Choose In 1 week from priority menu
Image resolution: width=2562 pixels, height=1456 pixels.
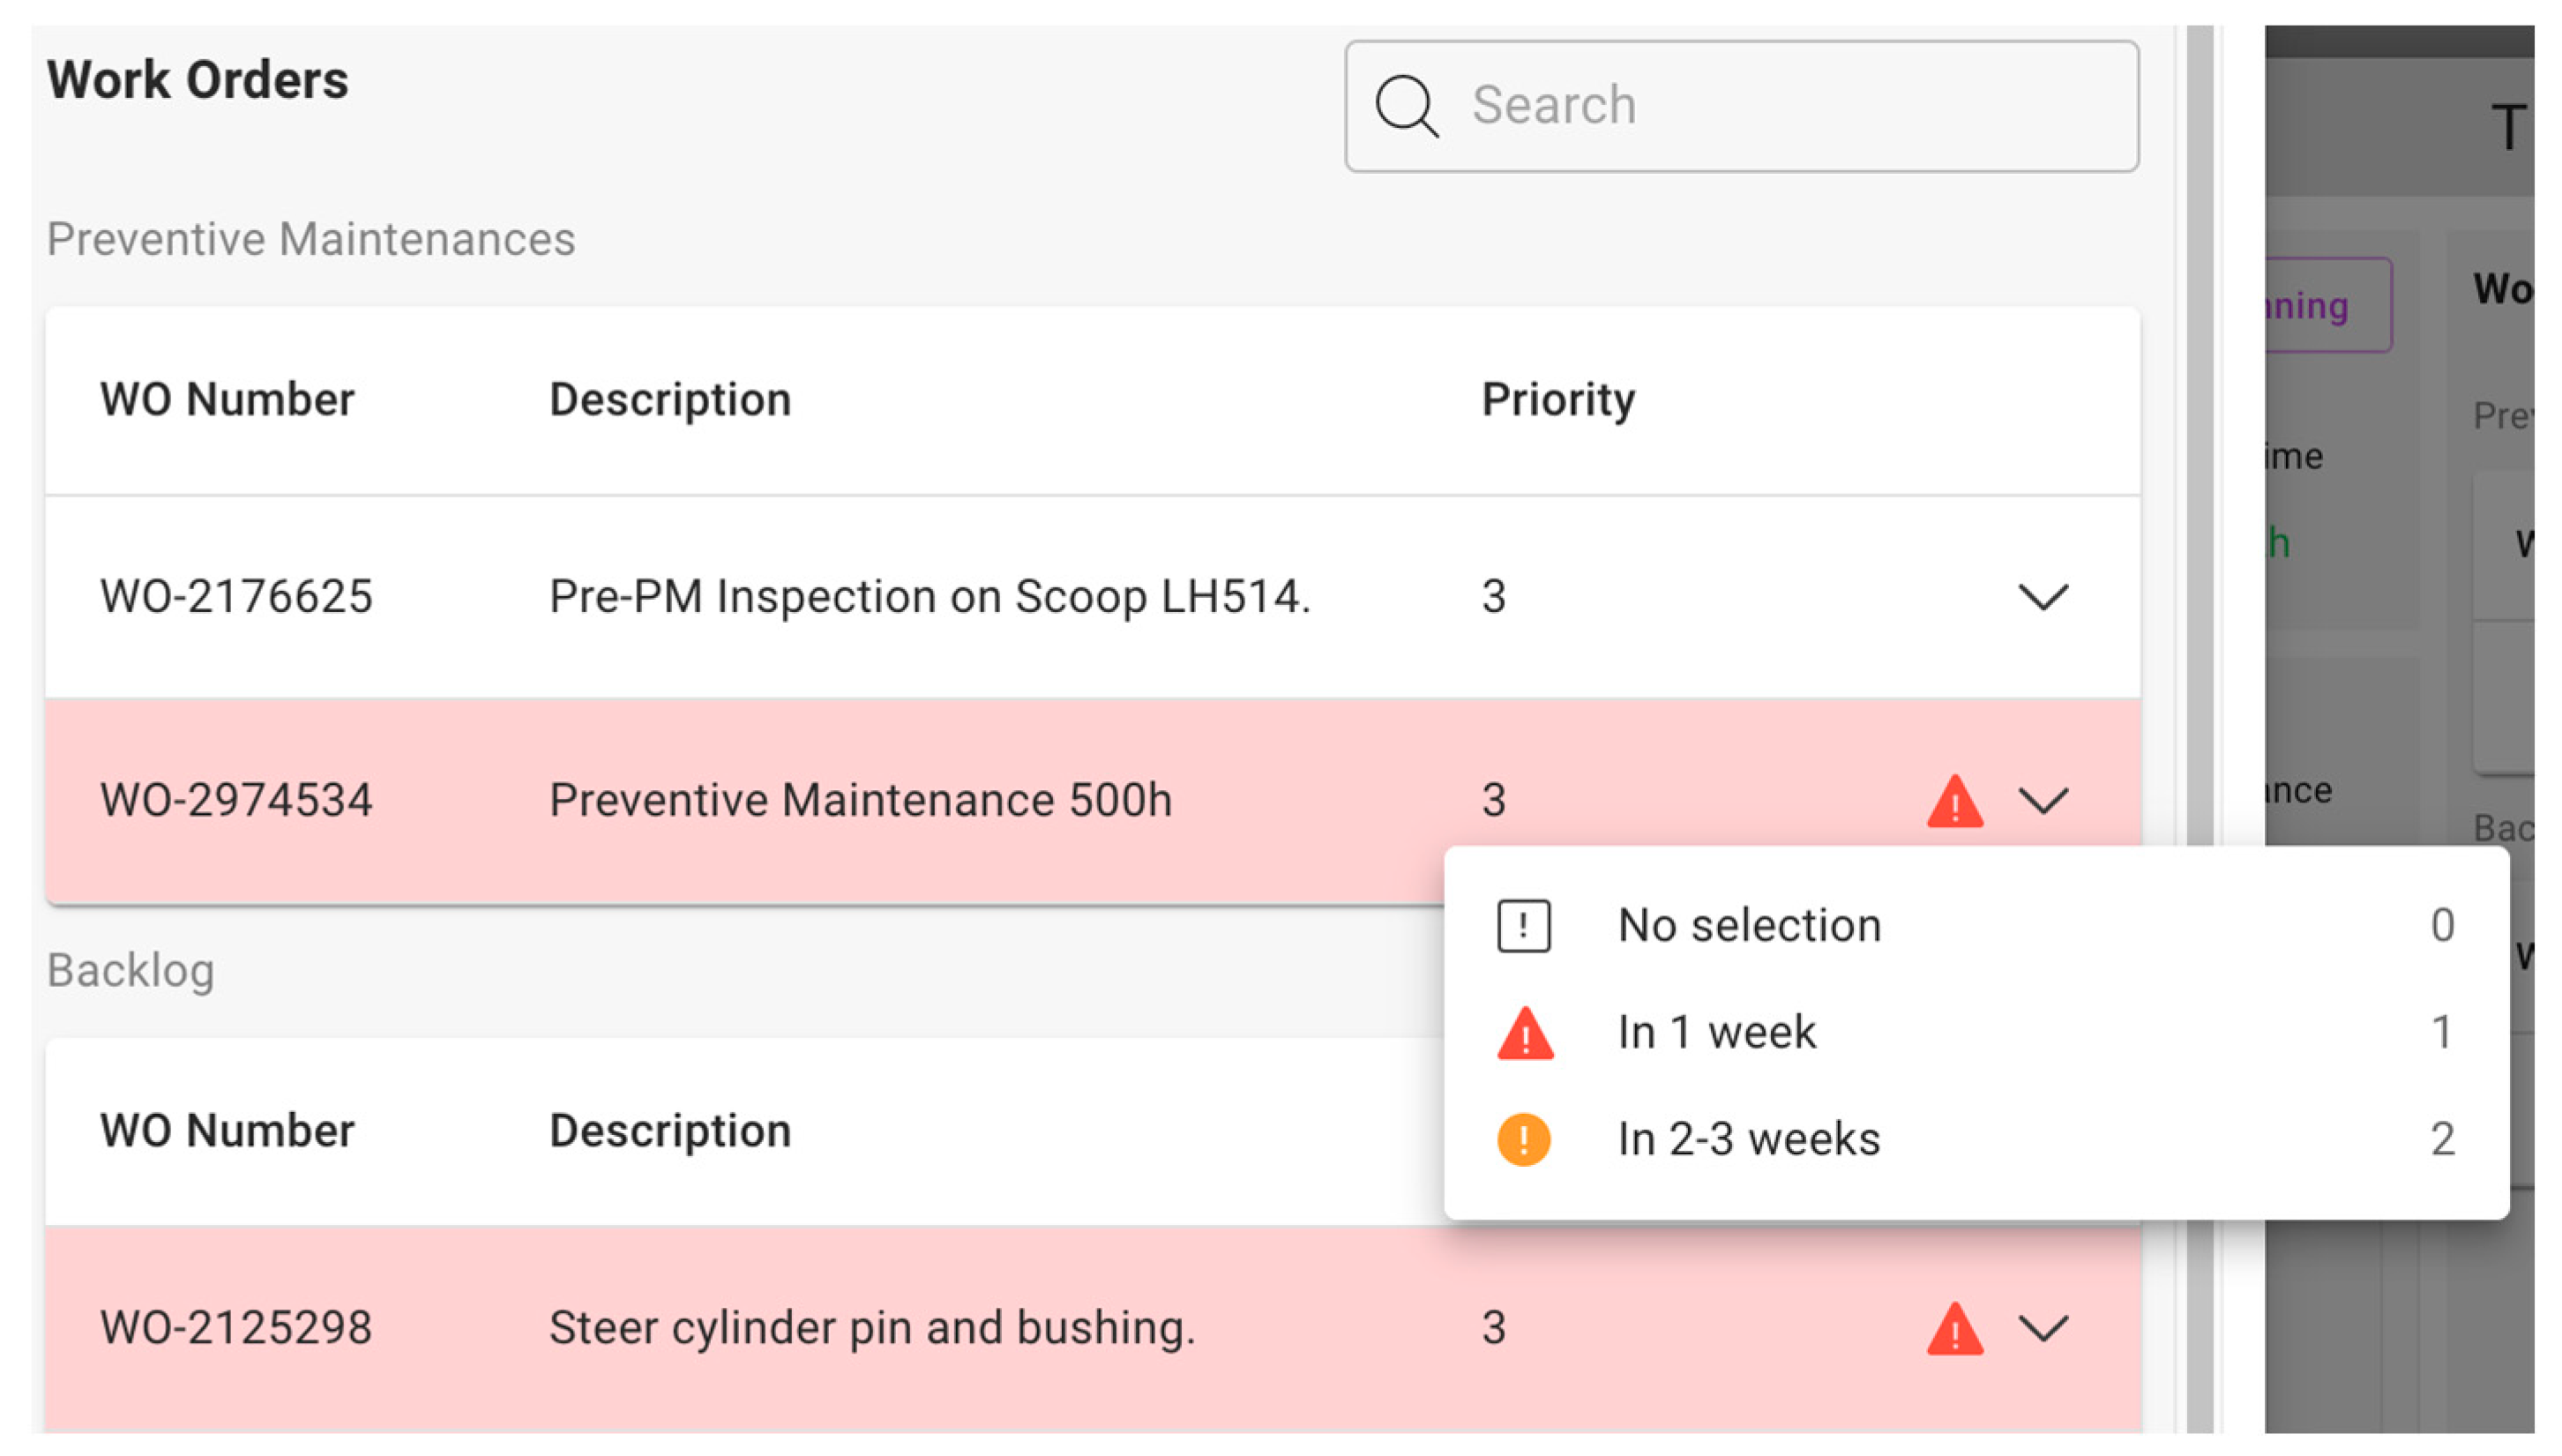pyautogui.click(x=1716, y=1032)
